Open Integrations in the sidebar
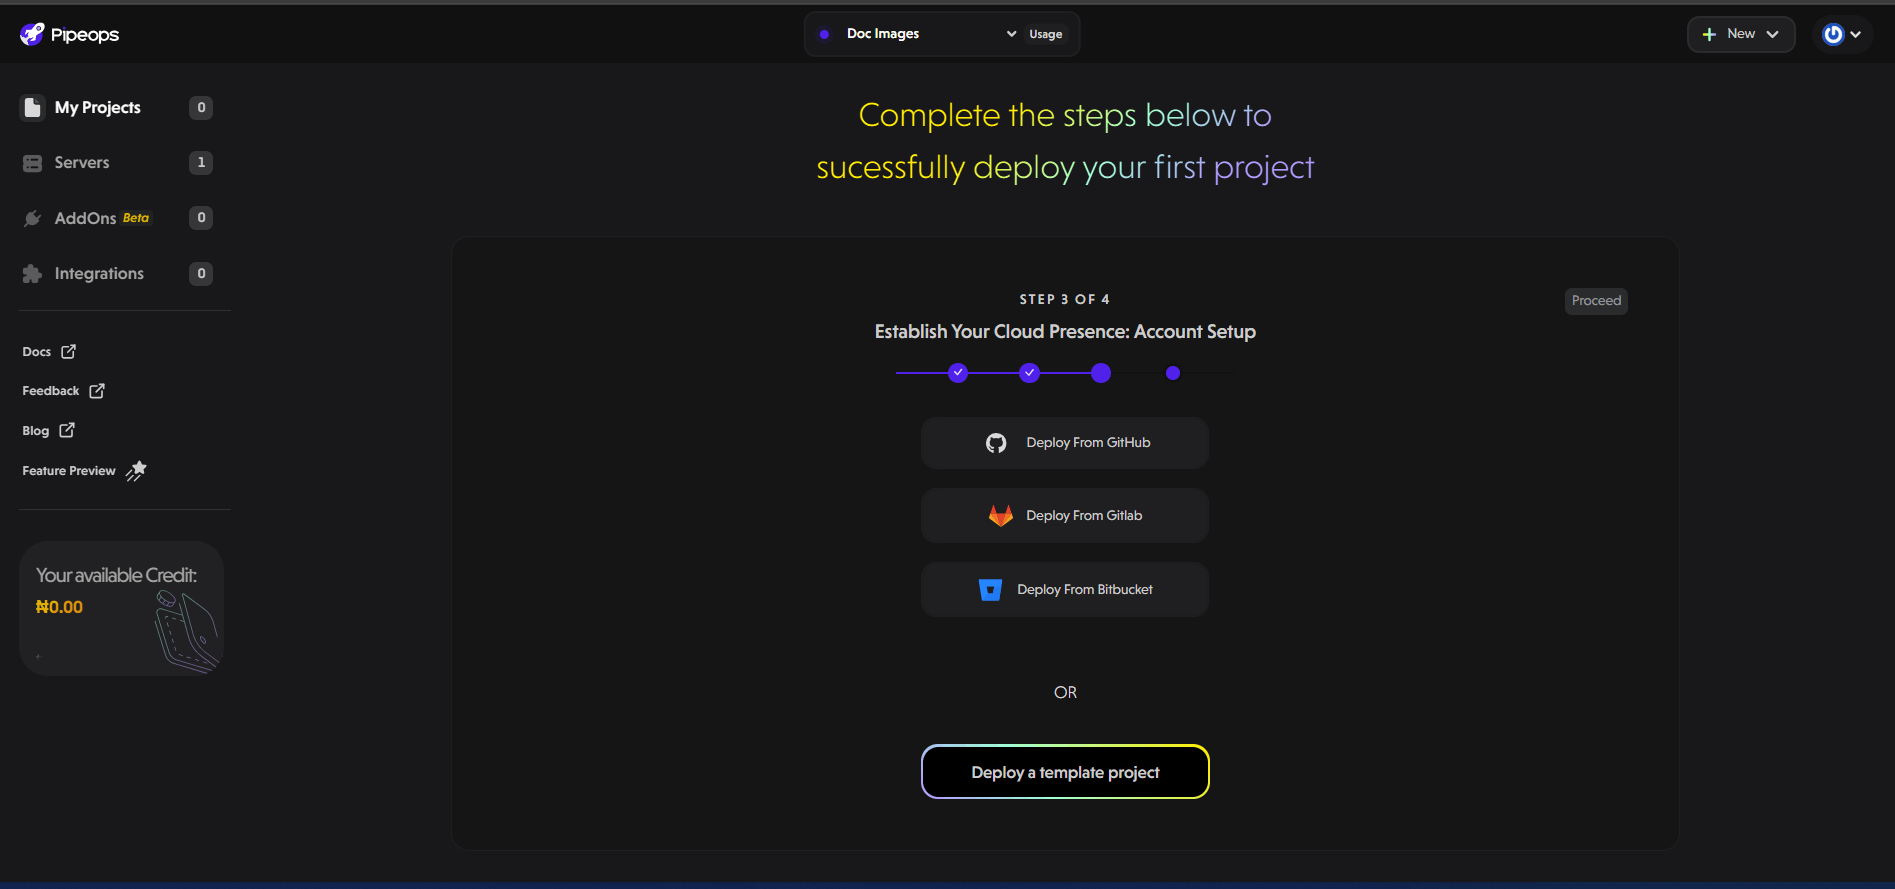Viewport: 1895px width, 889px height. coord(116,274)
